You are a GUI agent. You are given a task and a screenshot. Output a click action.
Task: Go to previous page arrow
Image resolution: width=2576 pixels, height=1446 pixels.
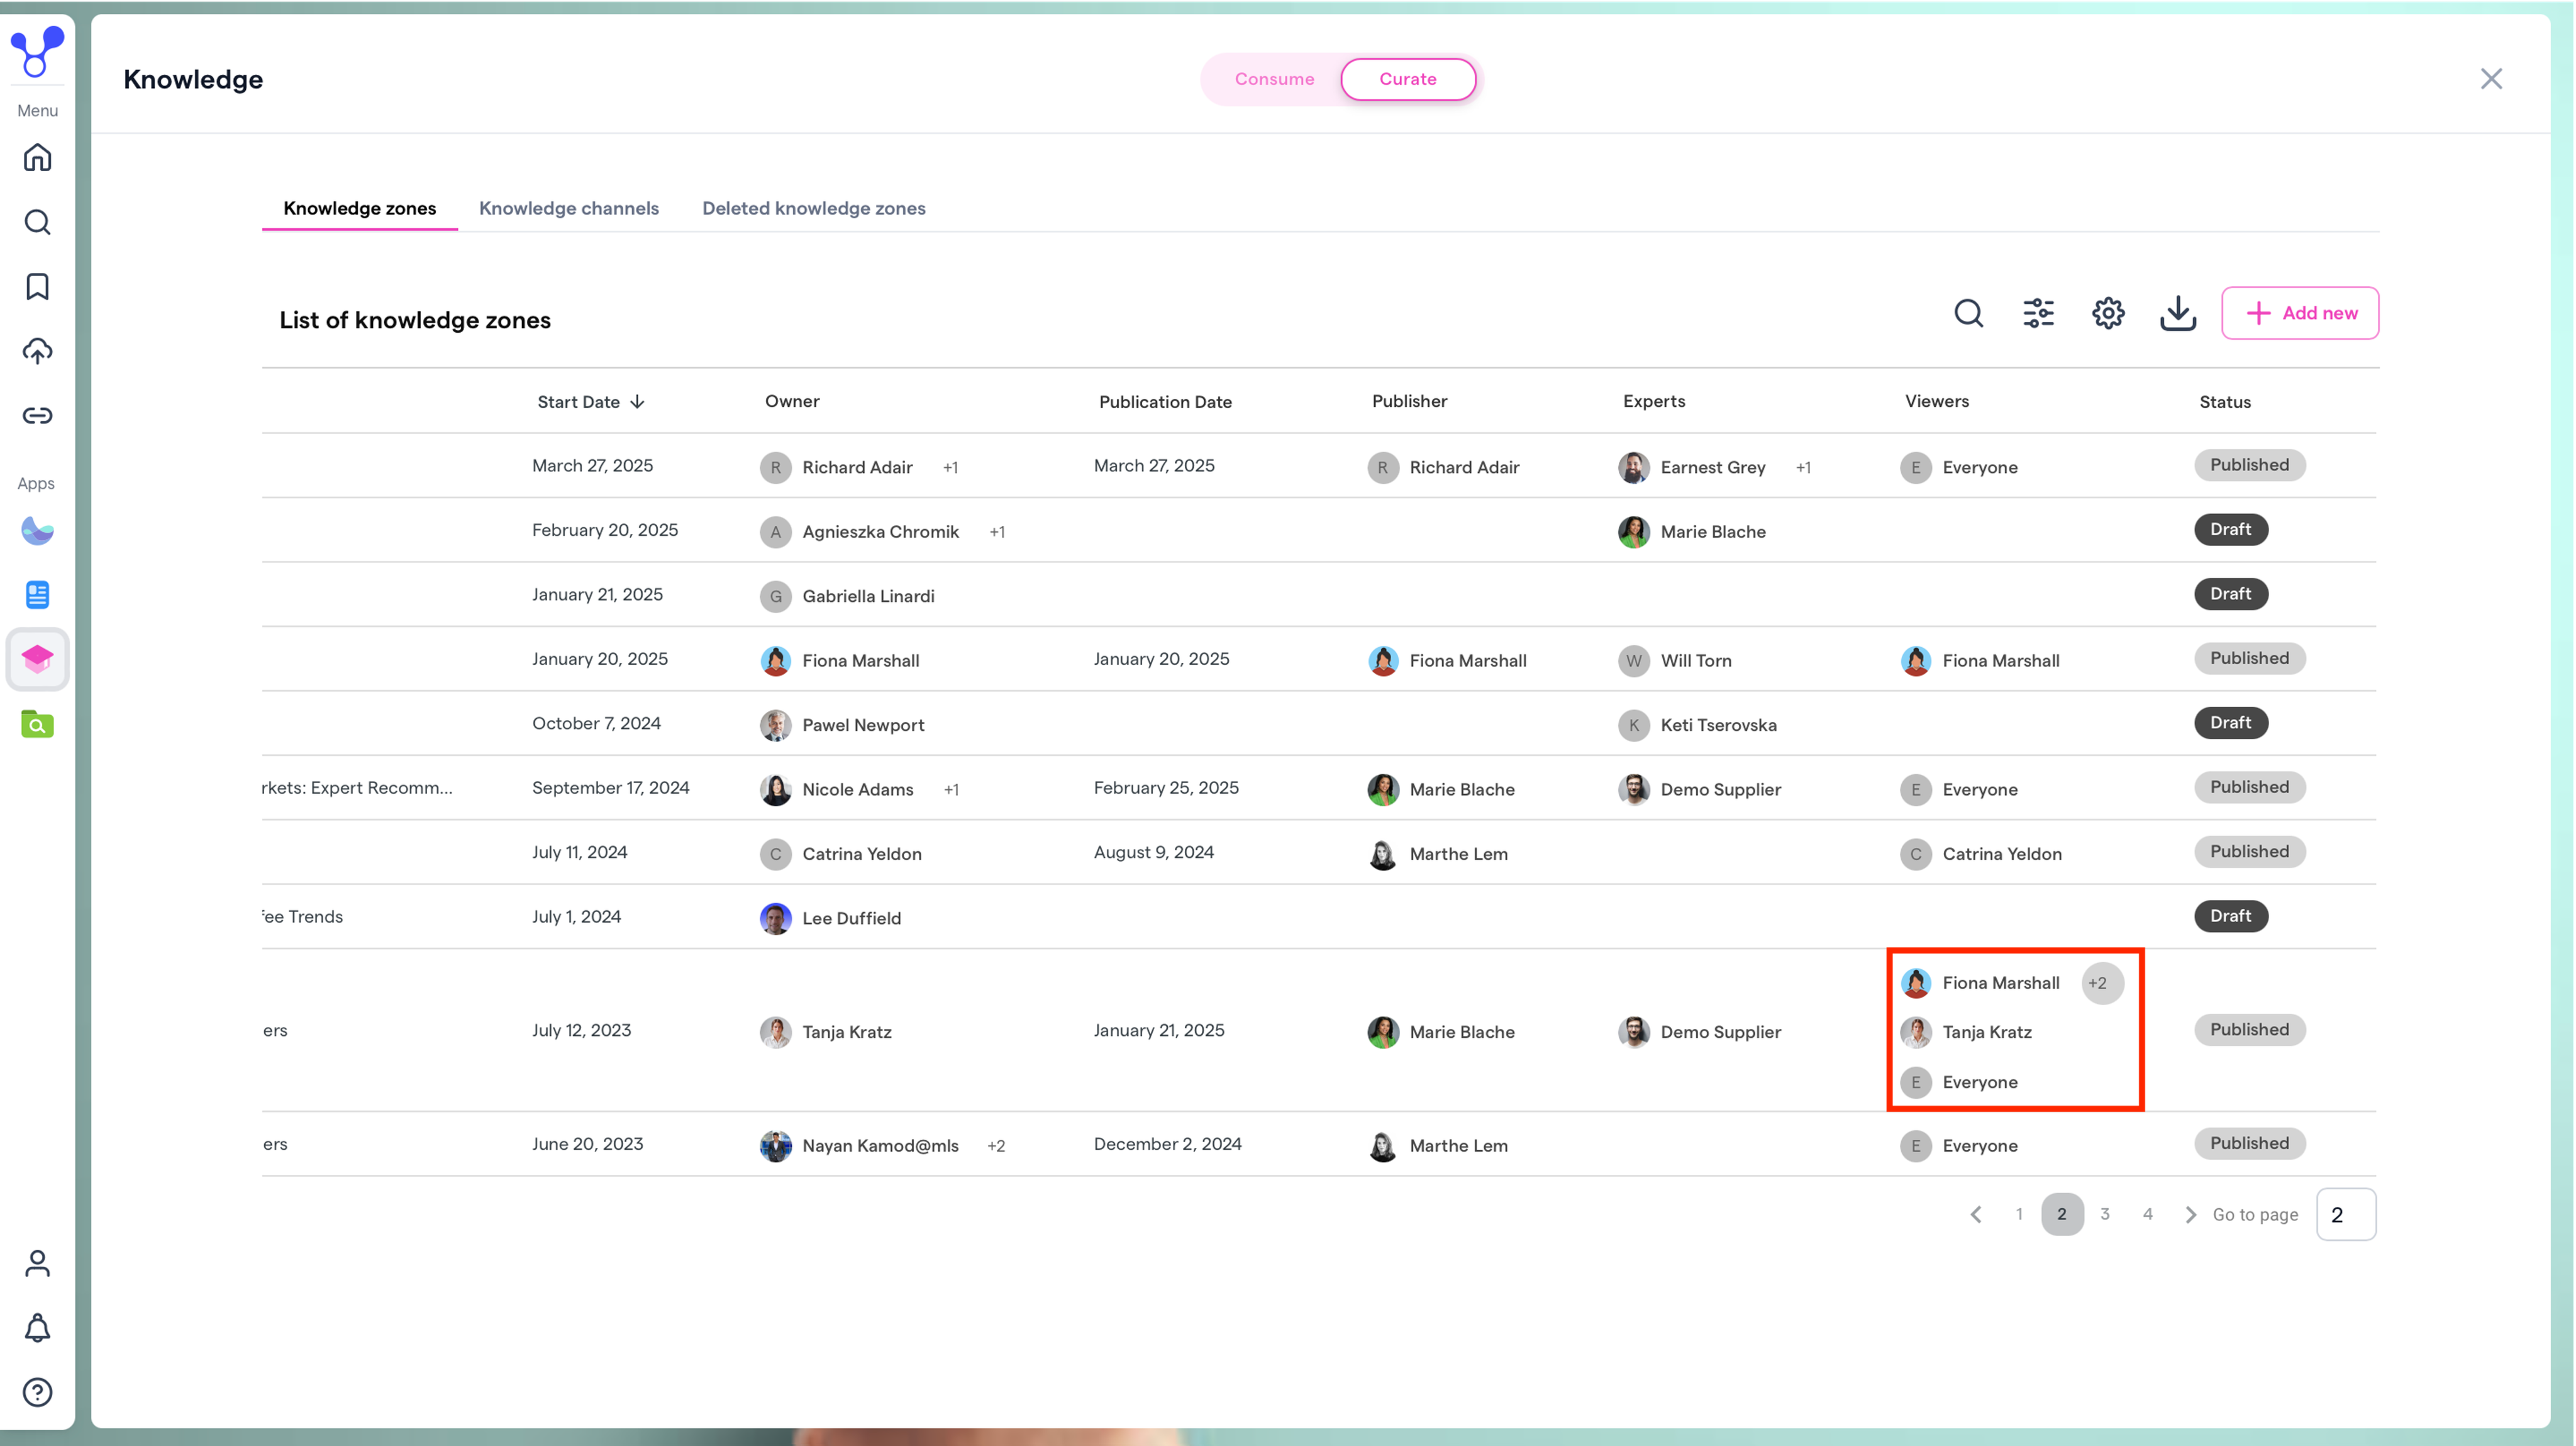point(1976,1215)
